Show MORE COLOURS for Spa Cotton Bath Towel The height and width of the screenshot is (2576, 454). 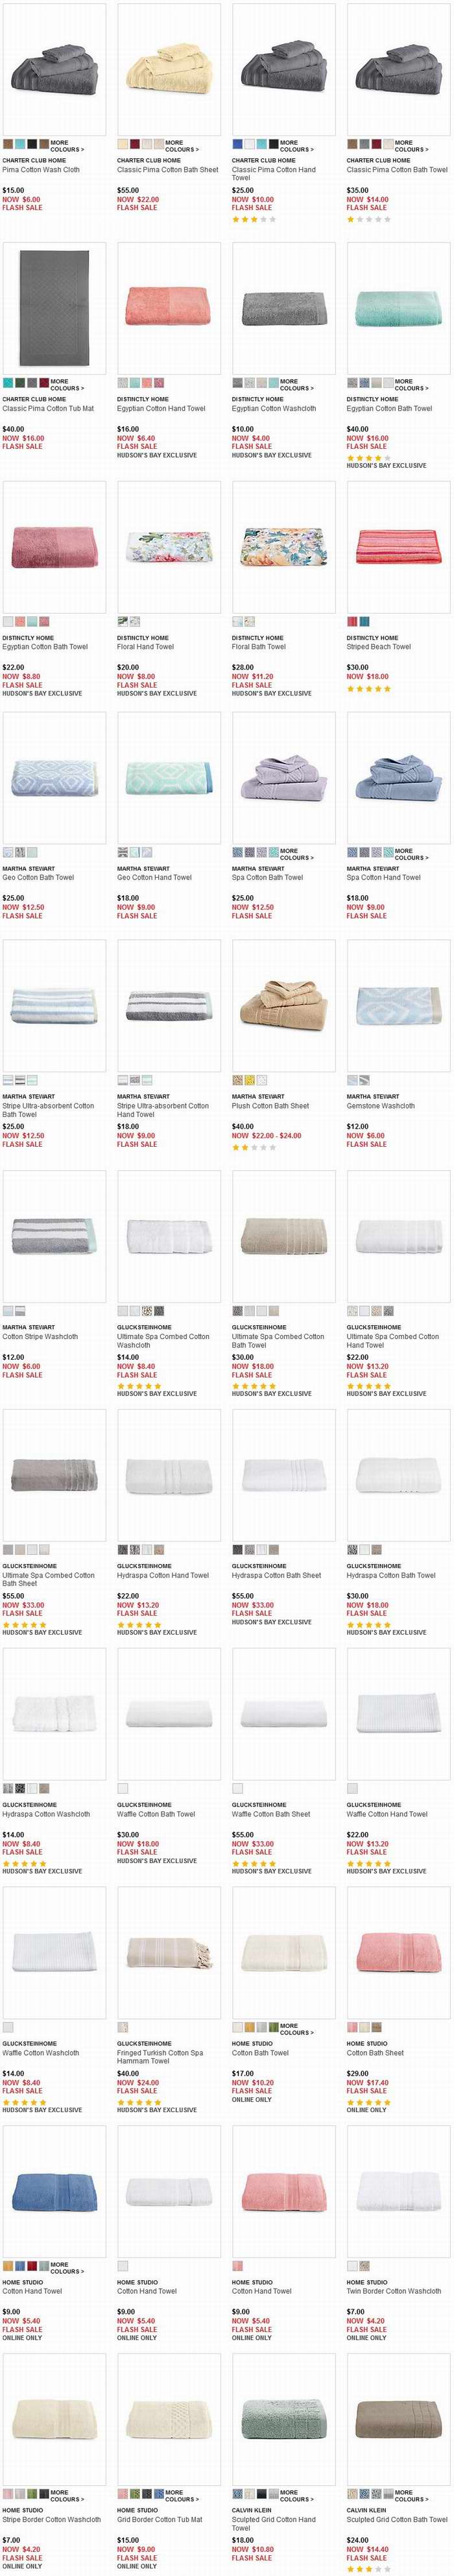pyautogui.click(x=295, y=854)
